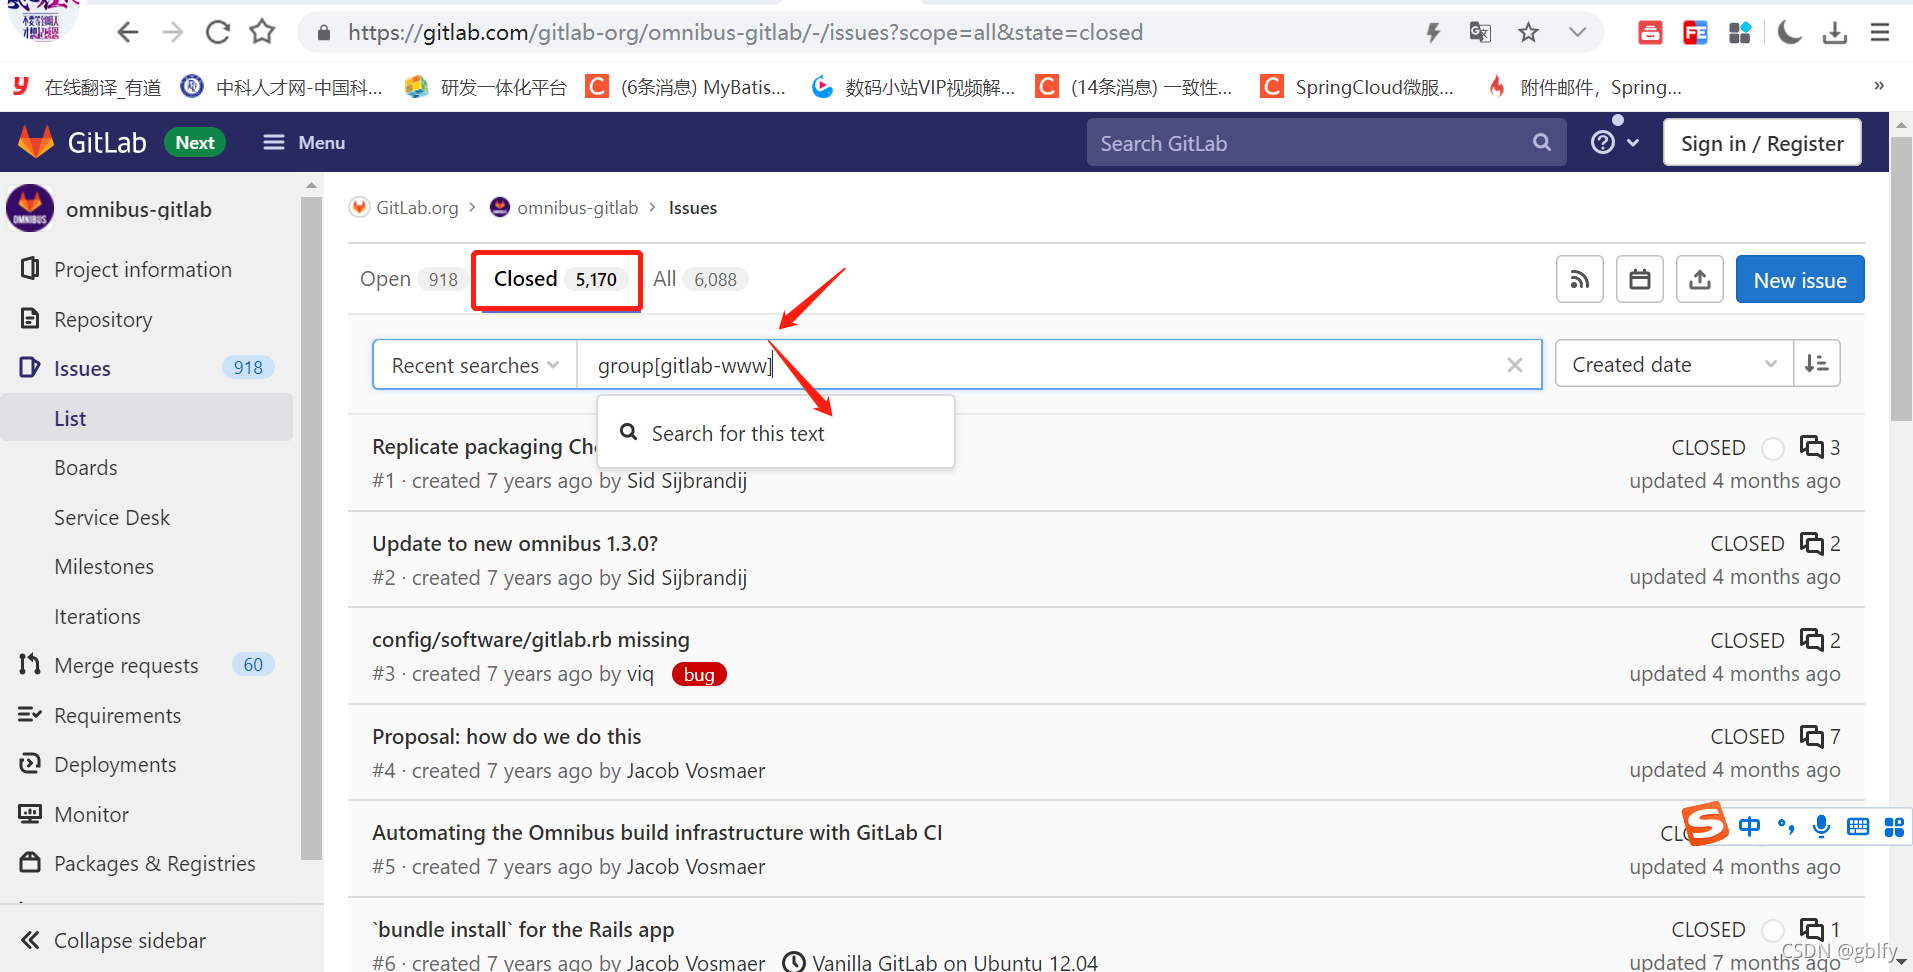This screenshot has width=1913, height=972.
Task: Subscribe to the issues RSS feed
Action: point(1580,280)
